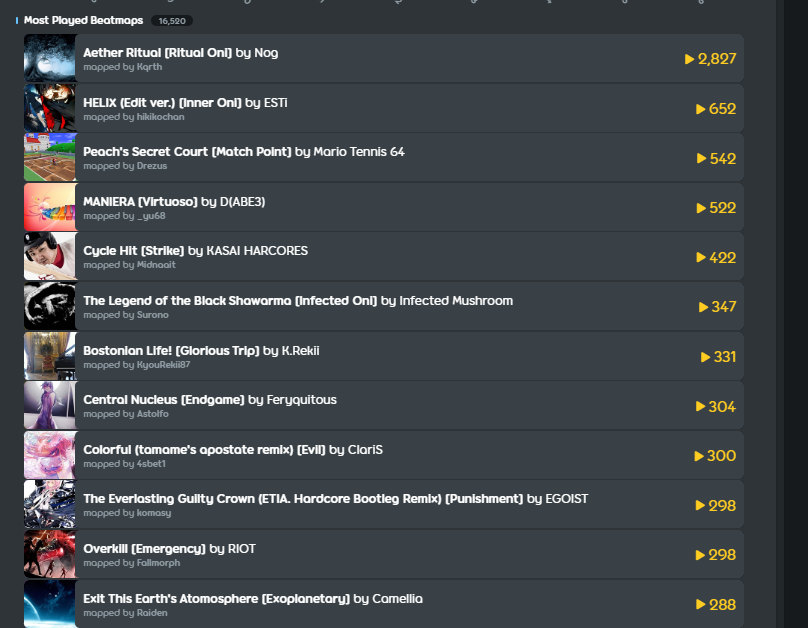This screenshot has width=808, height=628.
Task: Click the Exit This Earth's Atomosphere thumbnail
Action: [x=50, y=604]
